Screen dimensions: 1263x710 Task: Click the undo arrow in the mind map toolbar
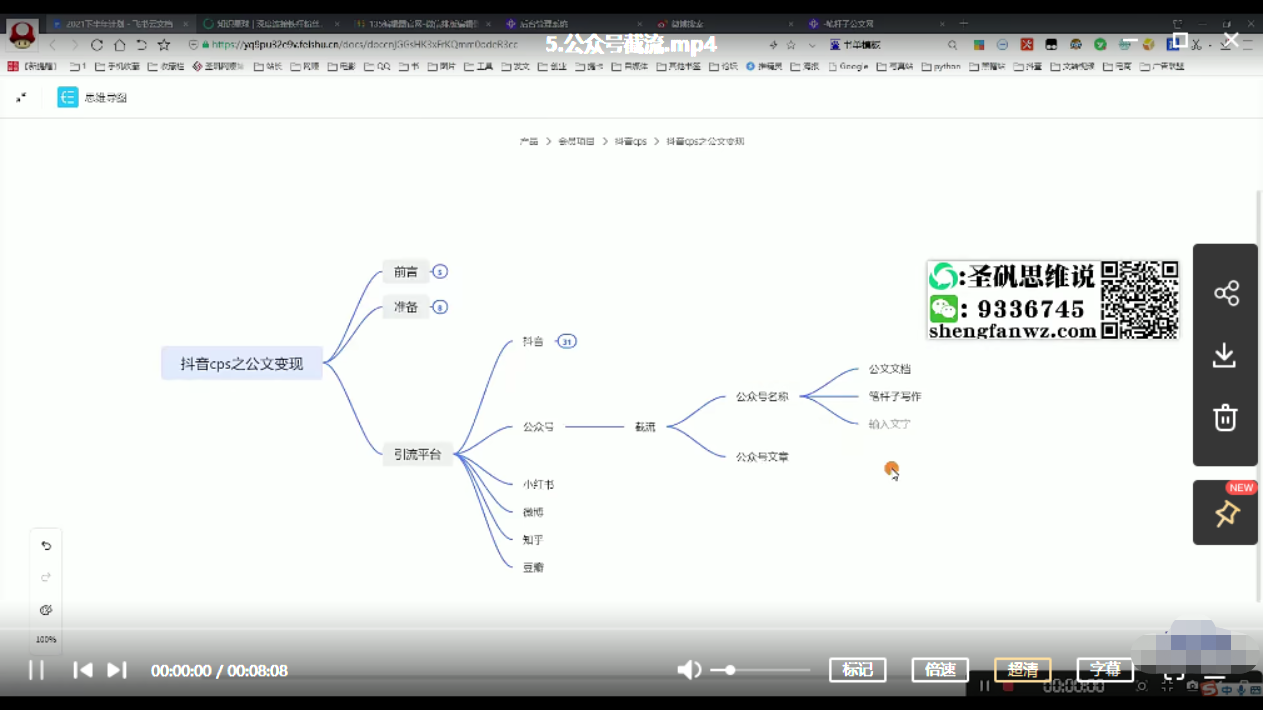pyautogui.click(x=46, y=546)
